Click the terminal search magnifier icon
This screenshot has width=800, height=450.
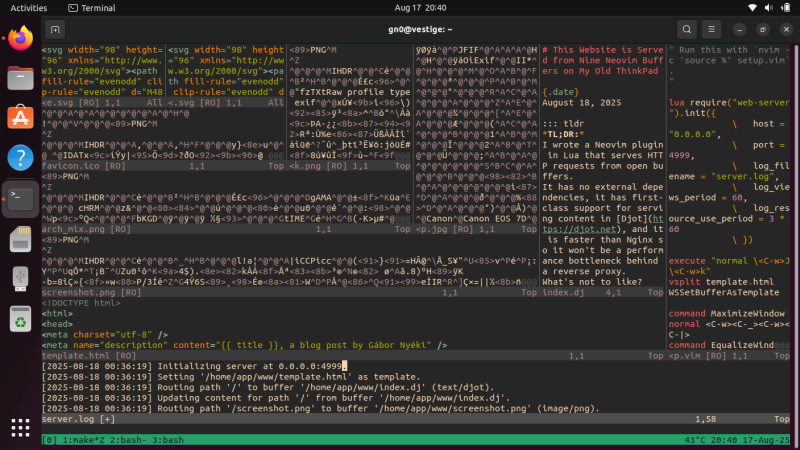pyautogui.click(x=687, y=30)
